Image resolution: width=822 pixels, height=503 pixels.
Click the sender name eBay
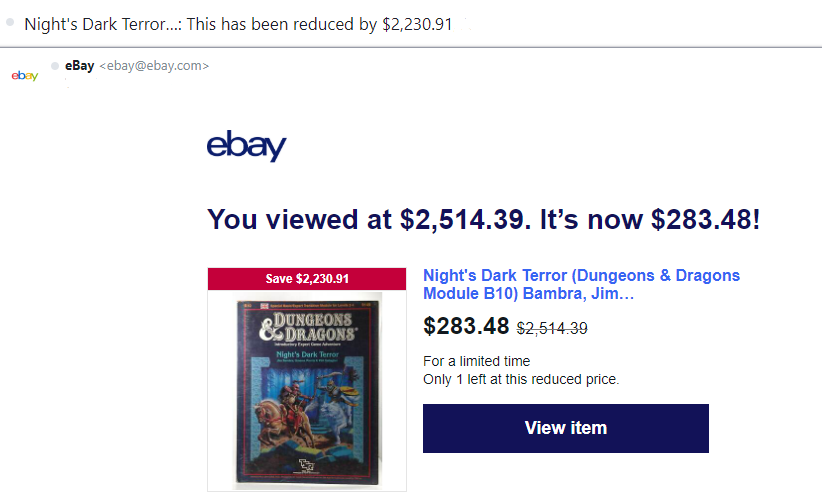click(x=79, y=66)
